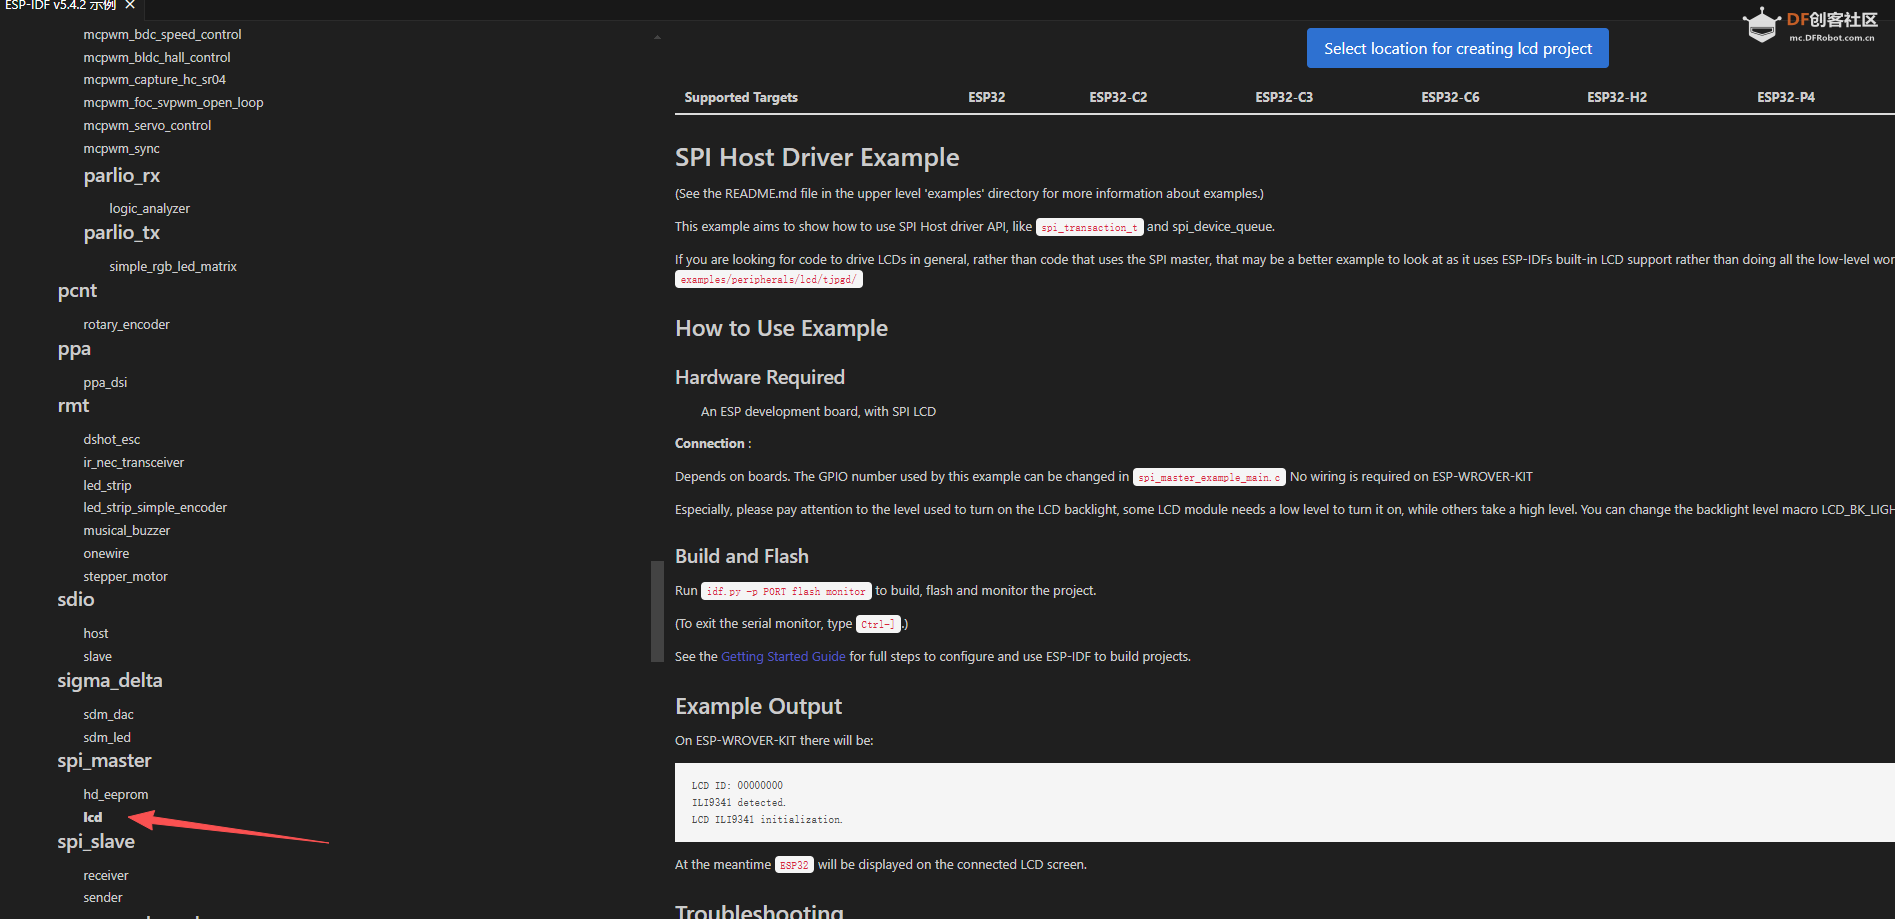The height and width of the screenshot is (919, 1895).
Task: Select the lcd example under spi_master
Action: tap(93, 818)
